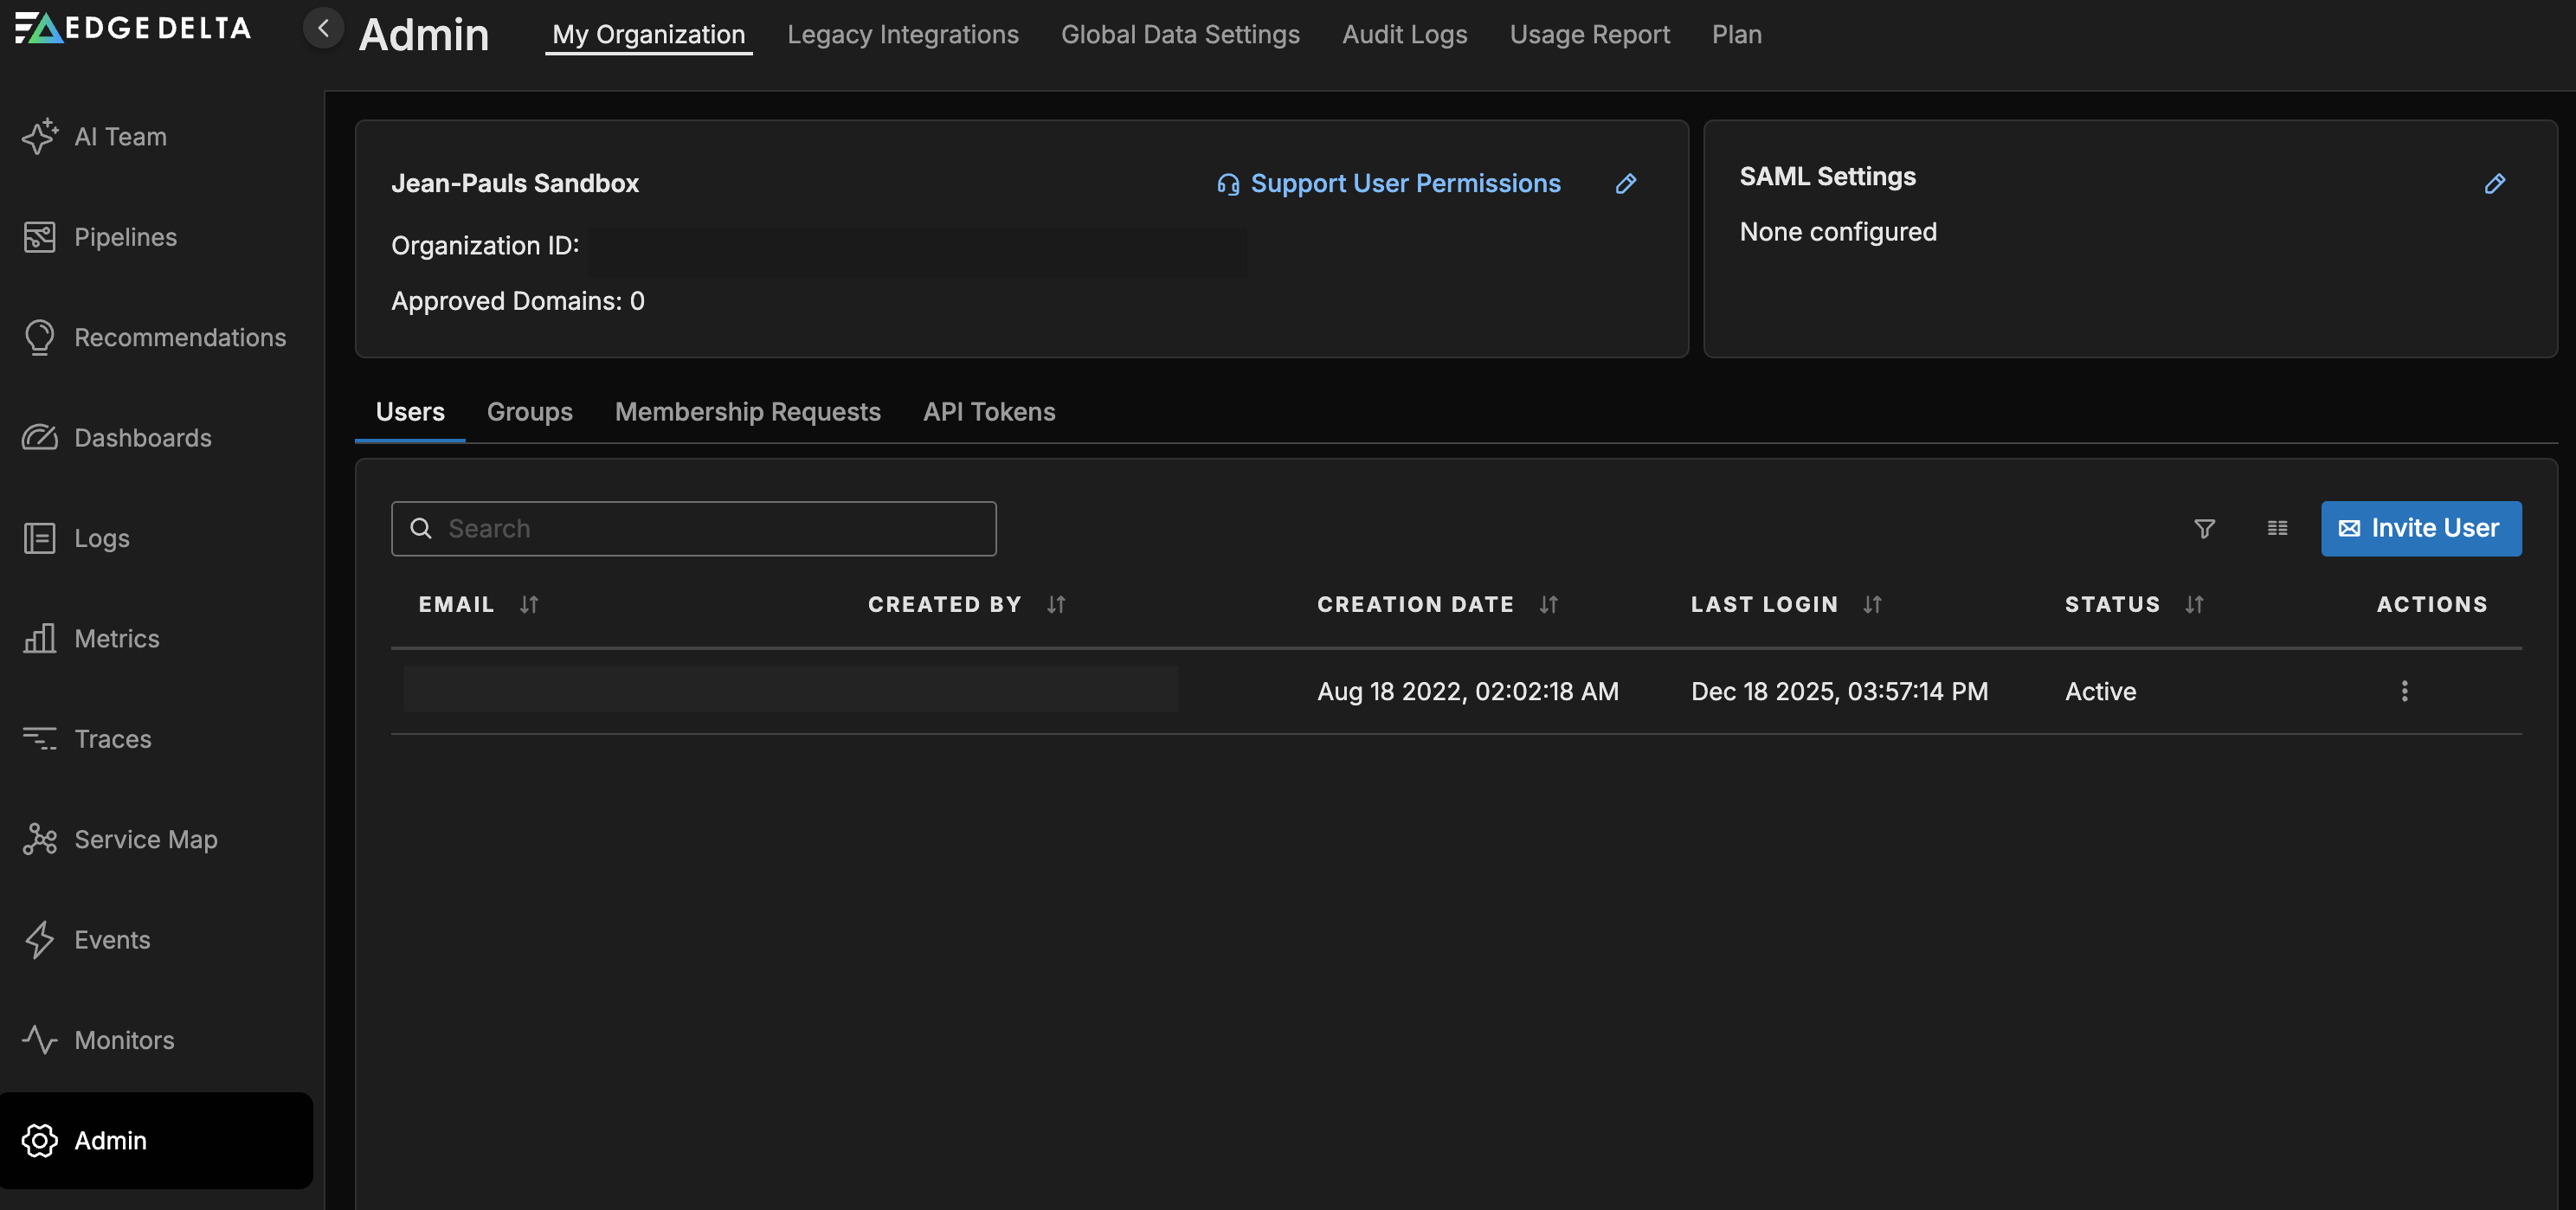Open the Pipelines section in the sidebar
The width and height of the screenshot is (2576, 1210).
tap(124, 237)
